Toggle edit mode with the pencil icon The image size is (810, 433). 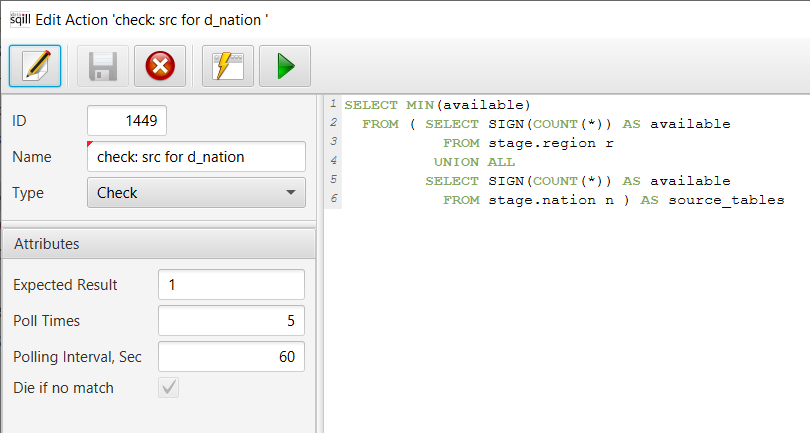[36, 67]
